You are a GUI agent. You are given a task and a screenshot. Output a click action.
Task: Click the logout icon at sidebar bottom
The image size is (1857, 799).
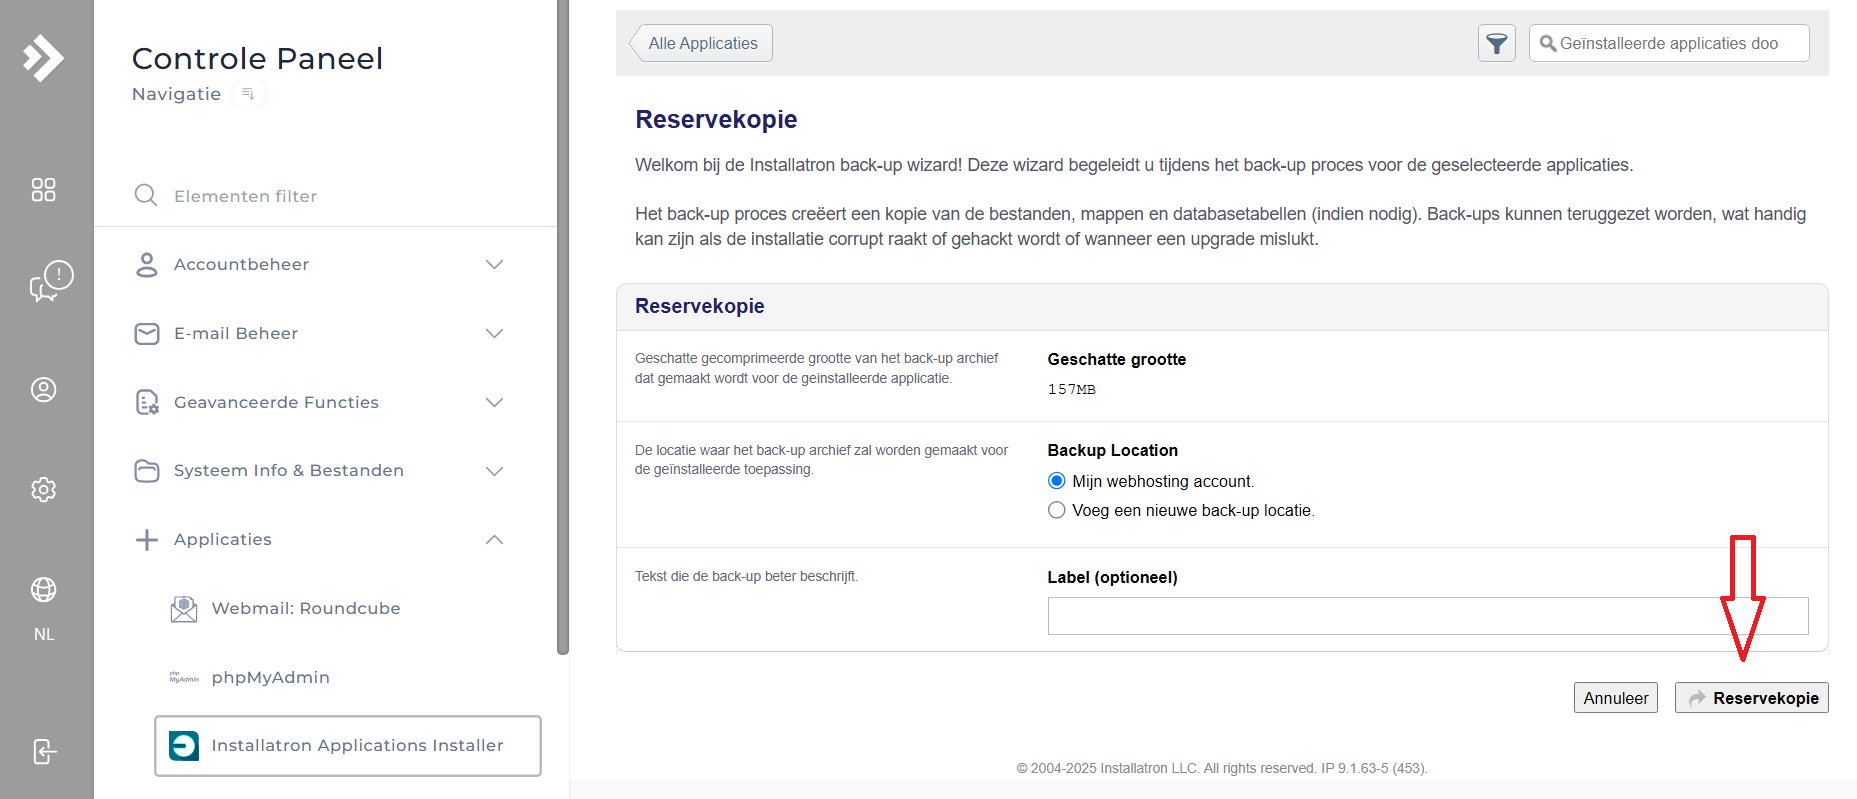click(x=44, y=751)
